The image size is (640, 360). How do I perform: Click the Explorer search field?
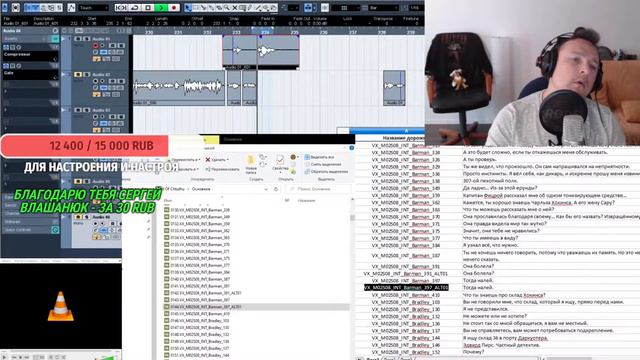click(318, 189)
